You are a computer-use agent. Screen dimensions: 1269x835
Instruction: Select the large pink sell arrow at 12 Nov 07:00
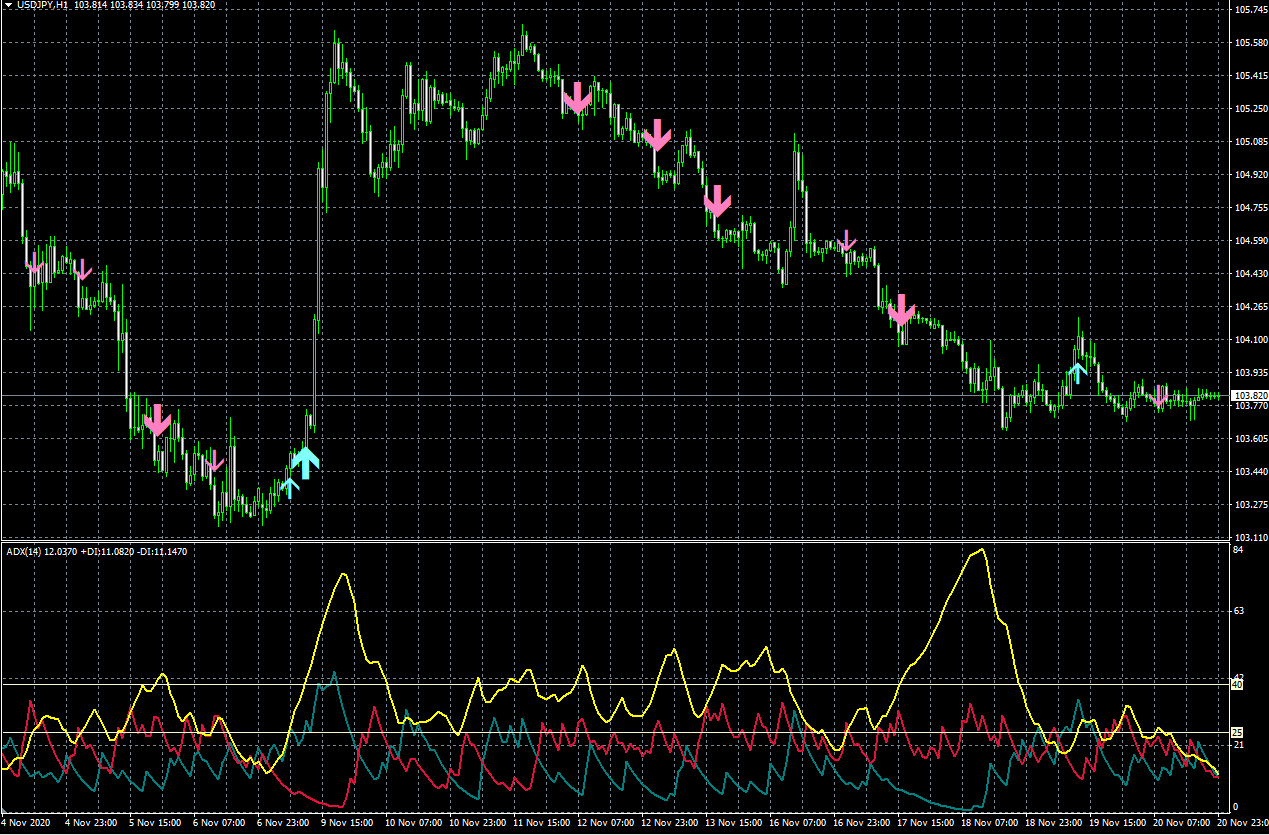click(577, 97)
